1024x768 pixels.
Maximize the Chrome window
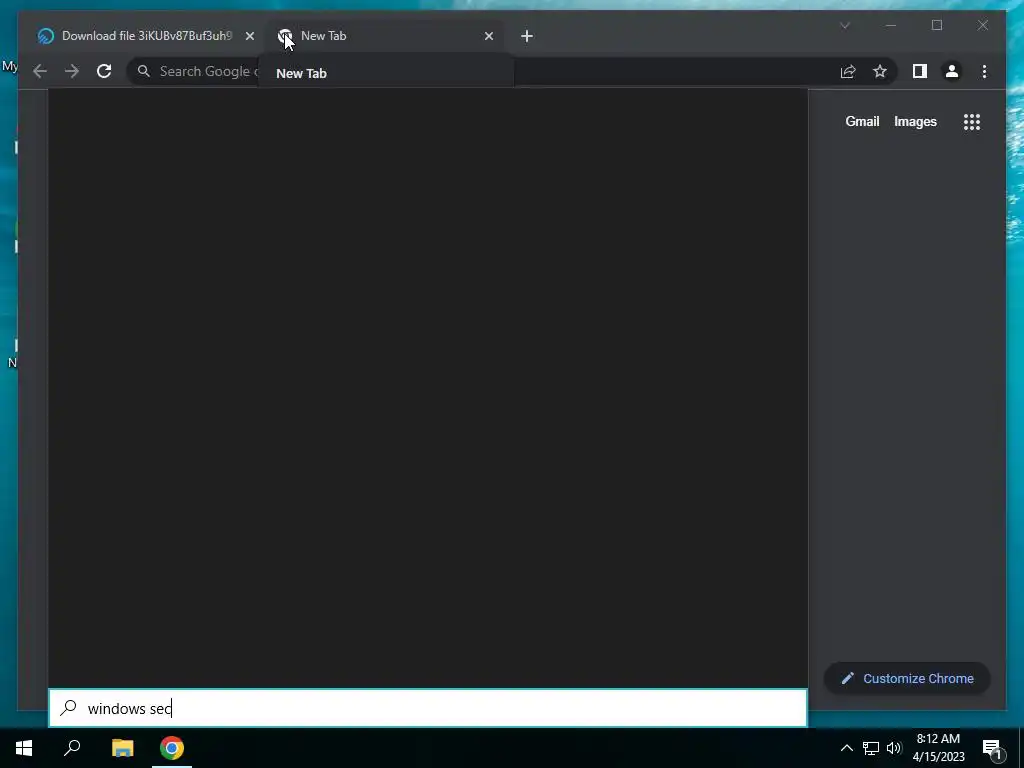point(936,25)
